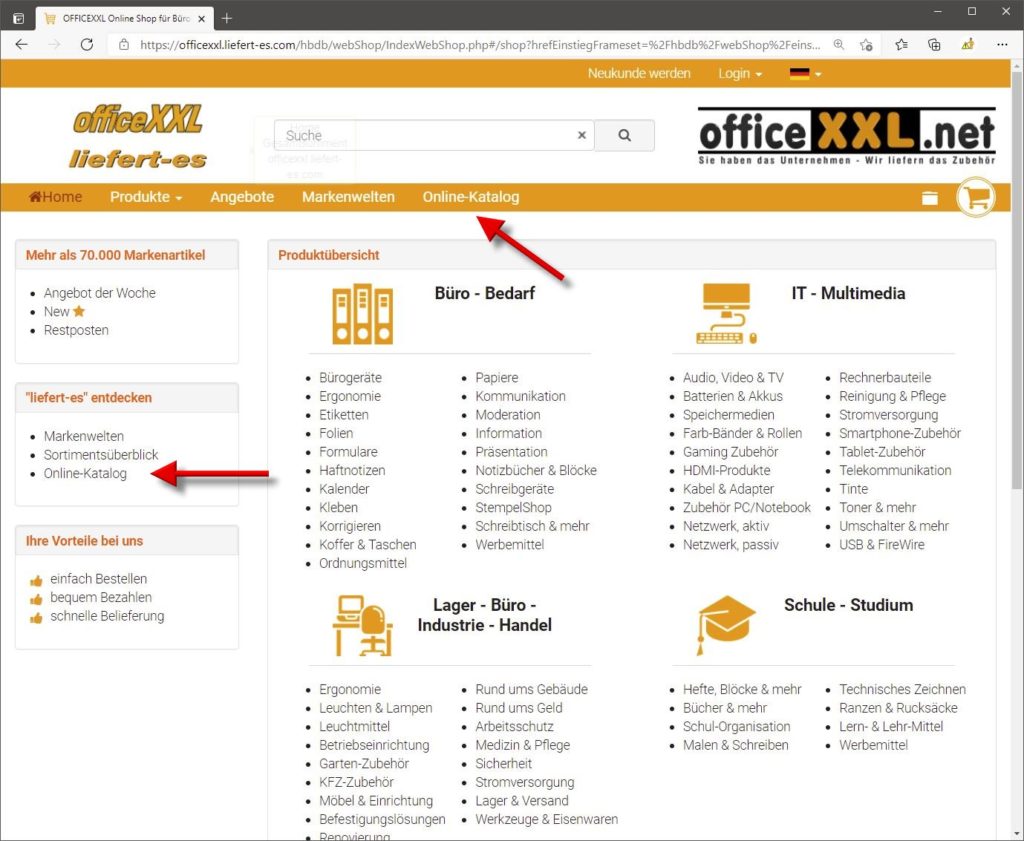This screenshot has height=841, width=1024.
Task: Open the Papiere category
Action: pyautogui.click(x=496, y=377)
